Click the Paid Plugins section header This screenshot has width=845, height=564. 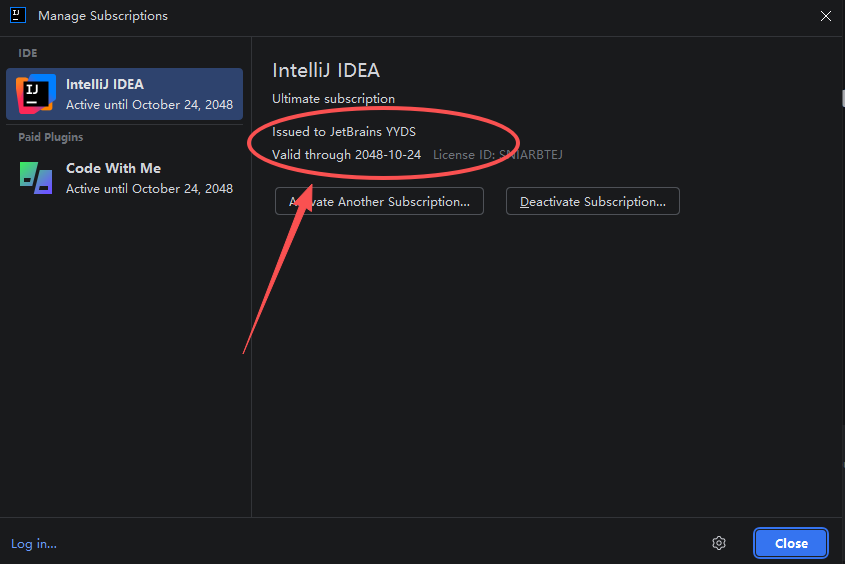(x=51, y=137)
